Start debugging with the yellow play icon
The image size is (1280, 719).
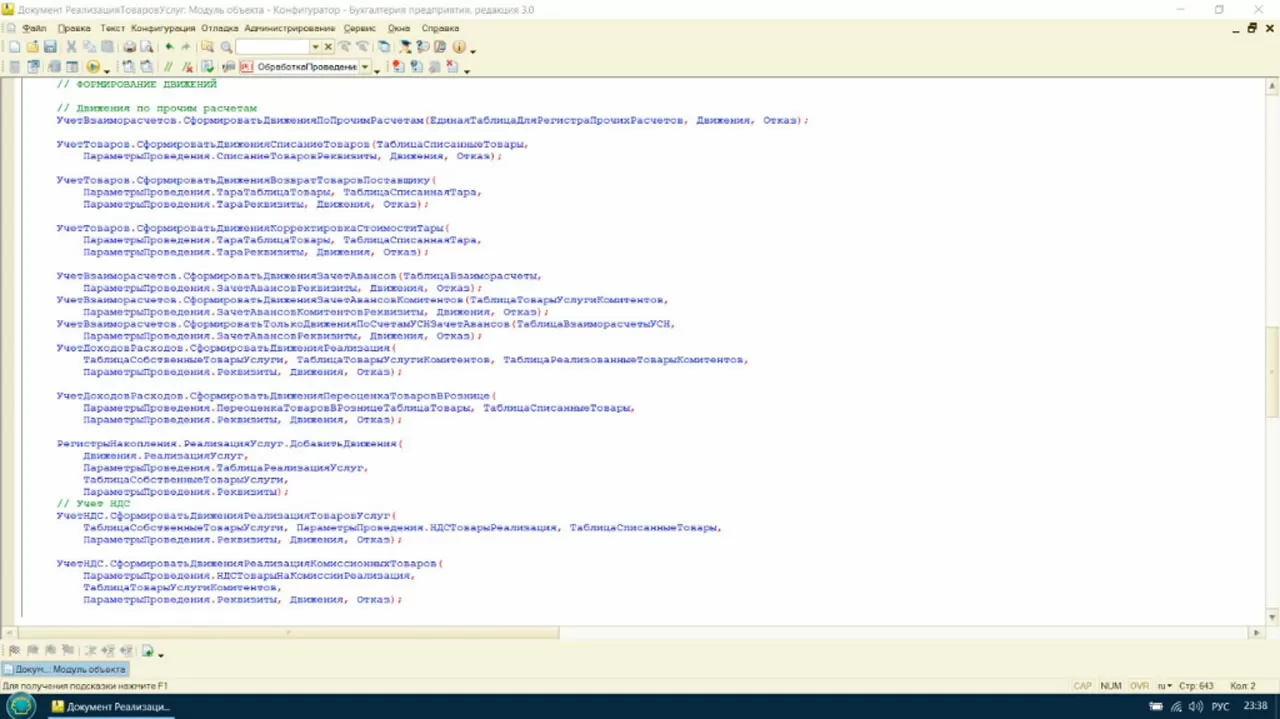(93, 67)
